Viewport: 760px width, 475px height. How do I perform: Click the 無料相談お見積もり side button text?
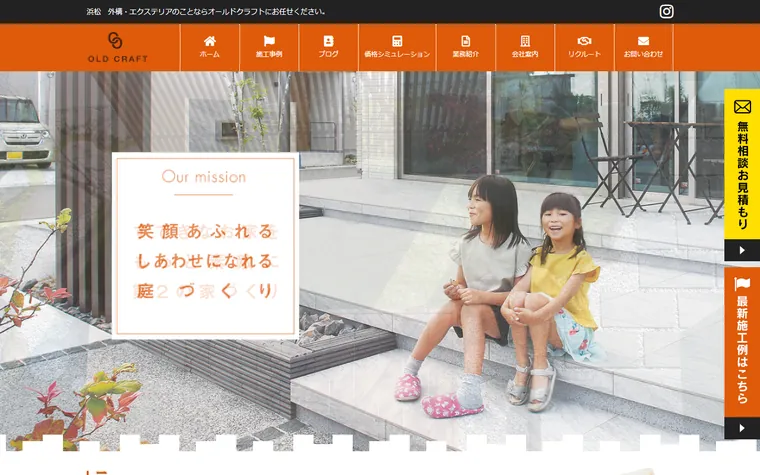click(743, 175)
